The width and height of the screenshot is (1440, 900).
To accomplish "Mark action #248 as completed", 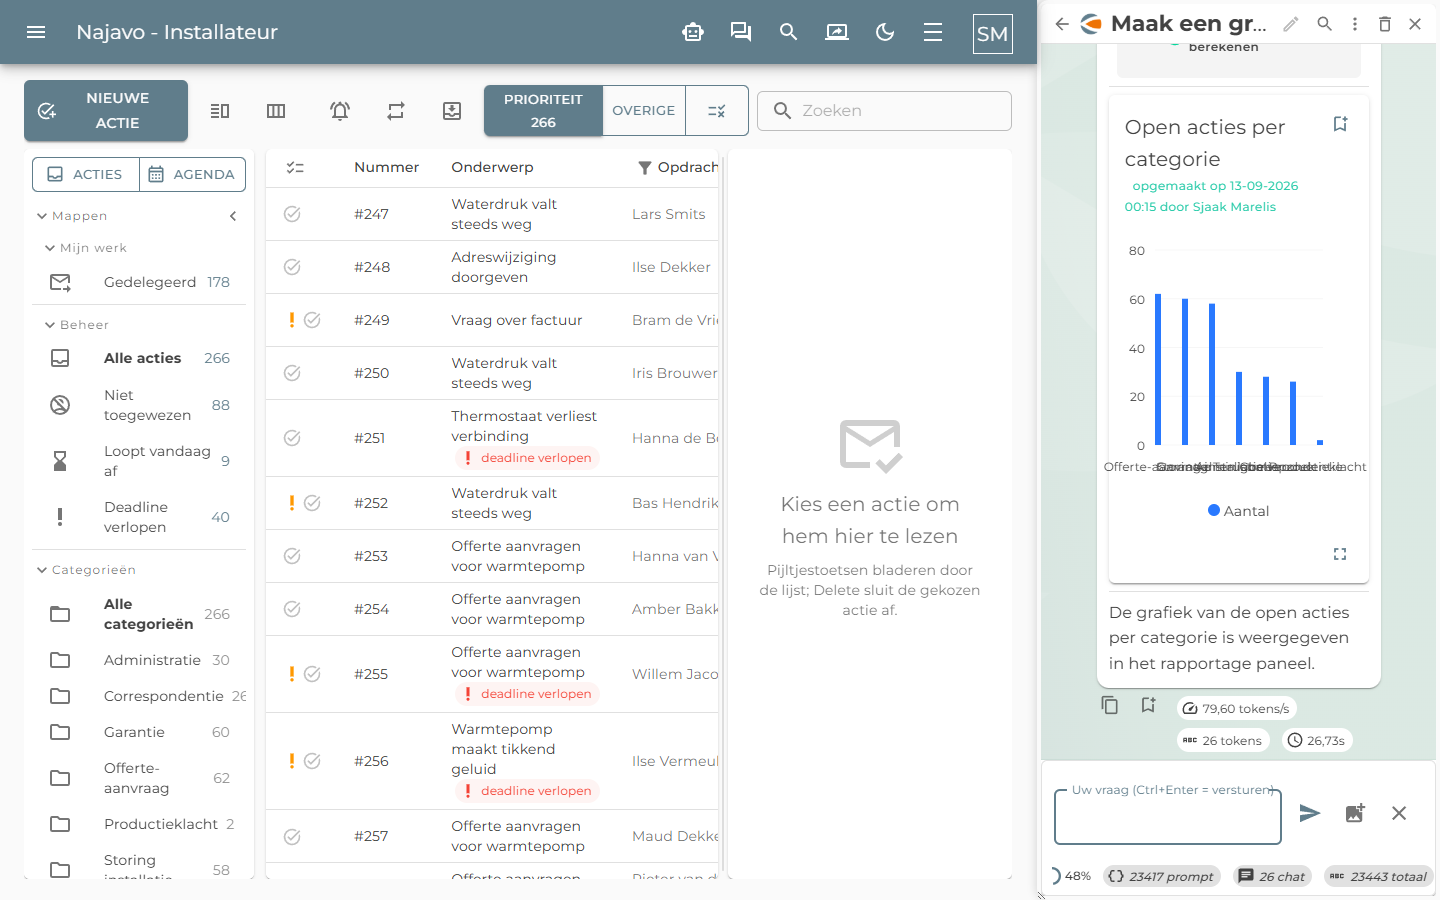I will (x=292, y=267).
